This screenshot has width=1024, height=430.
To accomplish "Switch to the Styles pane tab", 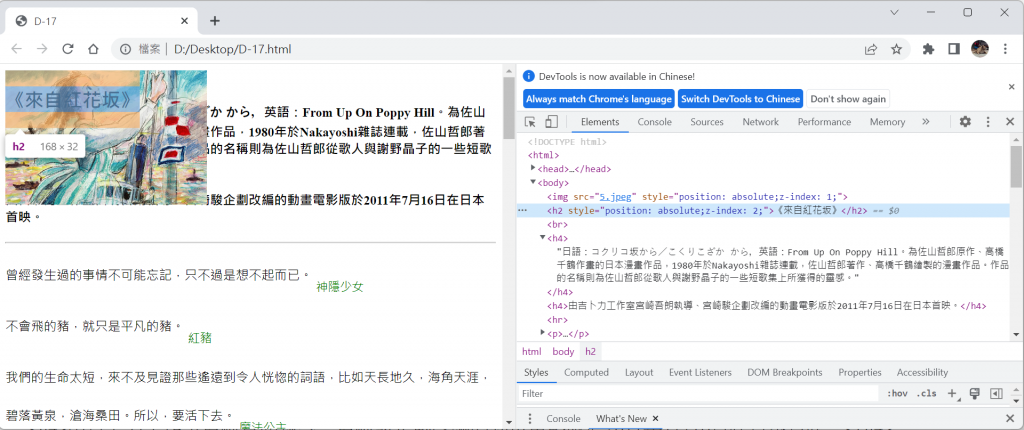I will (x=536, y=372).
